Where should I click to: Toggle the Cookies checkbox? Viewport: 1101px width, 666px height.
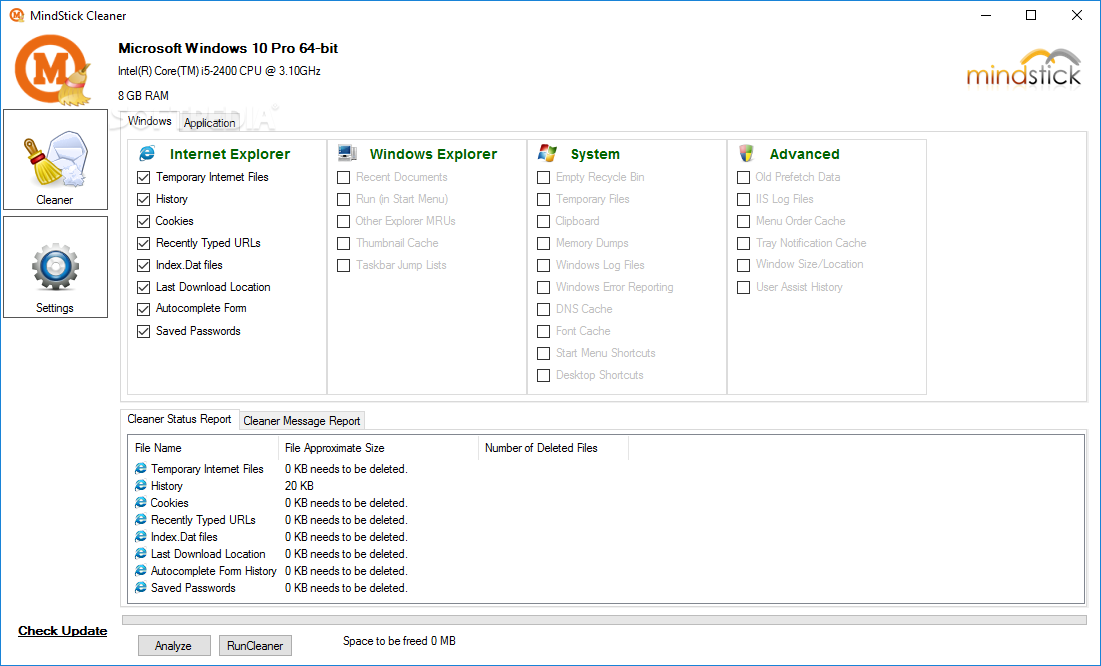[144, 221]
